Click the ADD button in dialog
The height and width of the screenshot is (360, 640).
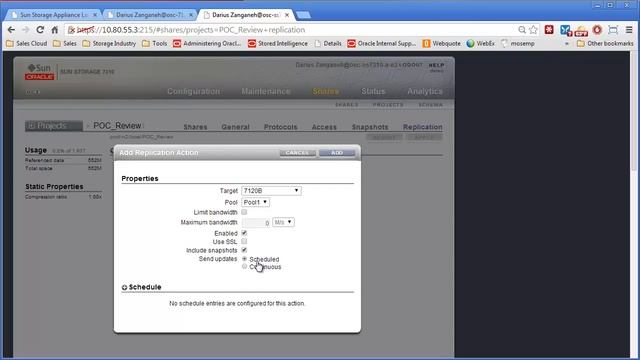pos(337,153)
